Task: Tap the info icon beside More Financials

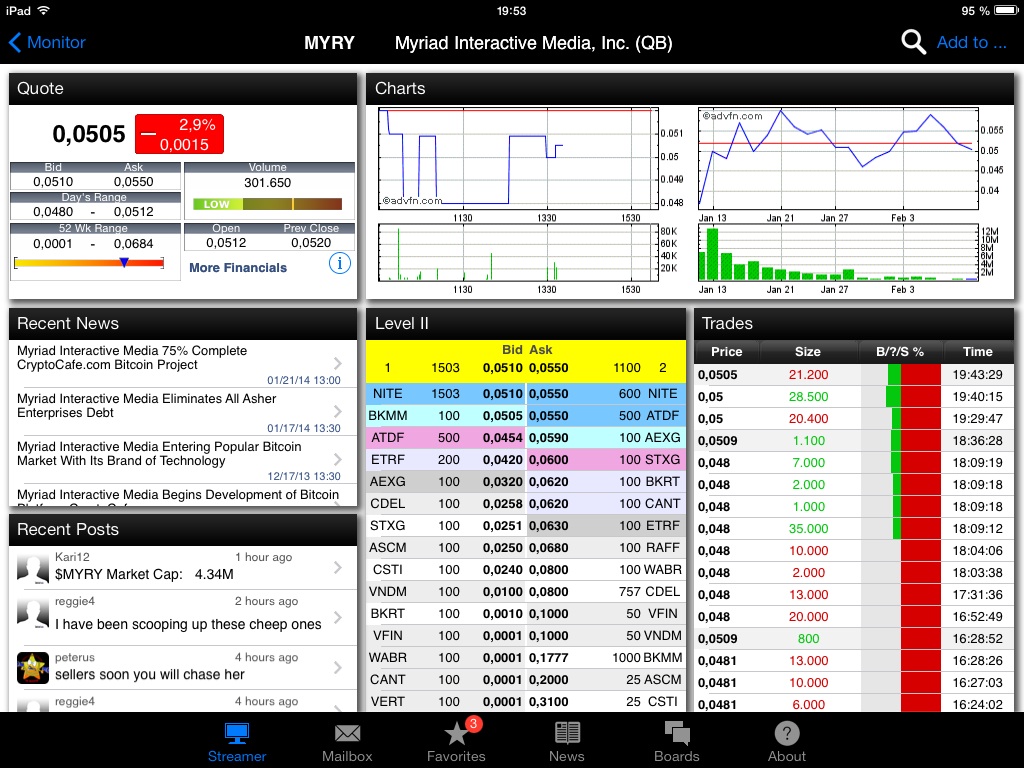Action: [340, 264]
